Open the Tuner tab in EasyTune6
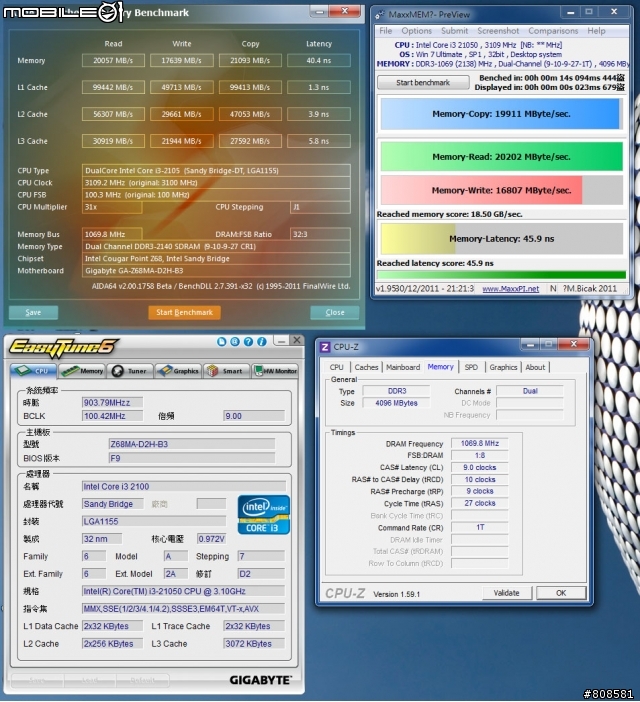This screenshot has width=640, height=702. pyautogui.click(x=130, y=371)
